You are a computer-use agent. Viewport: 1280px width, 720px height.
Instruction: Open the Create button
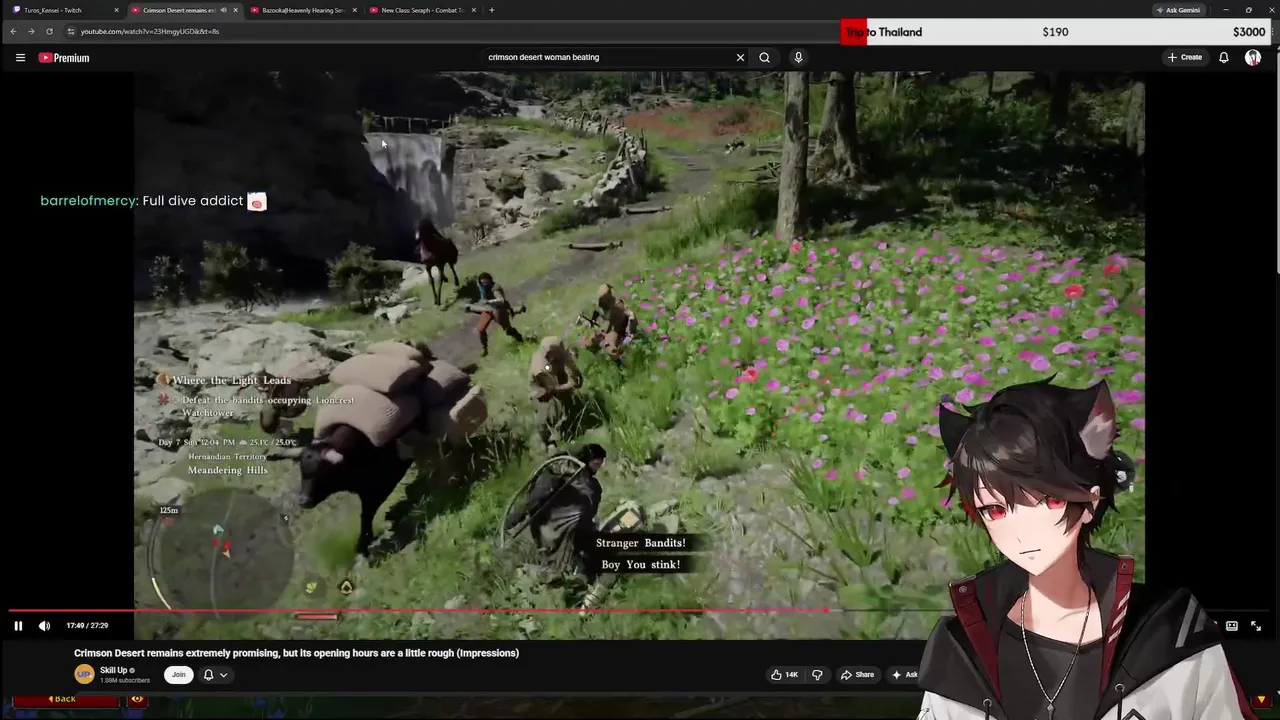pyautogui.click(x=1185, y=57)
